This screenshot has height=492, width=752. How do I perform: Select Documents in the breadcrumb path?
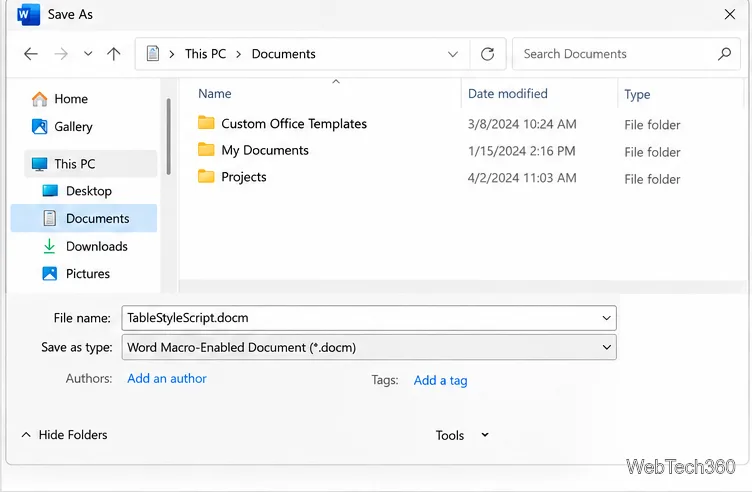coord(283,54)
